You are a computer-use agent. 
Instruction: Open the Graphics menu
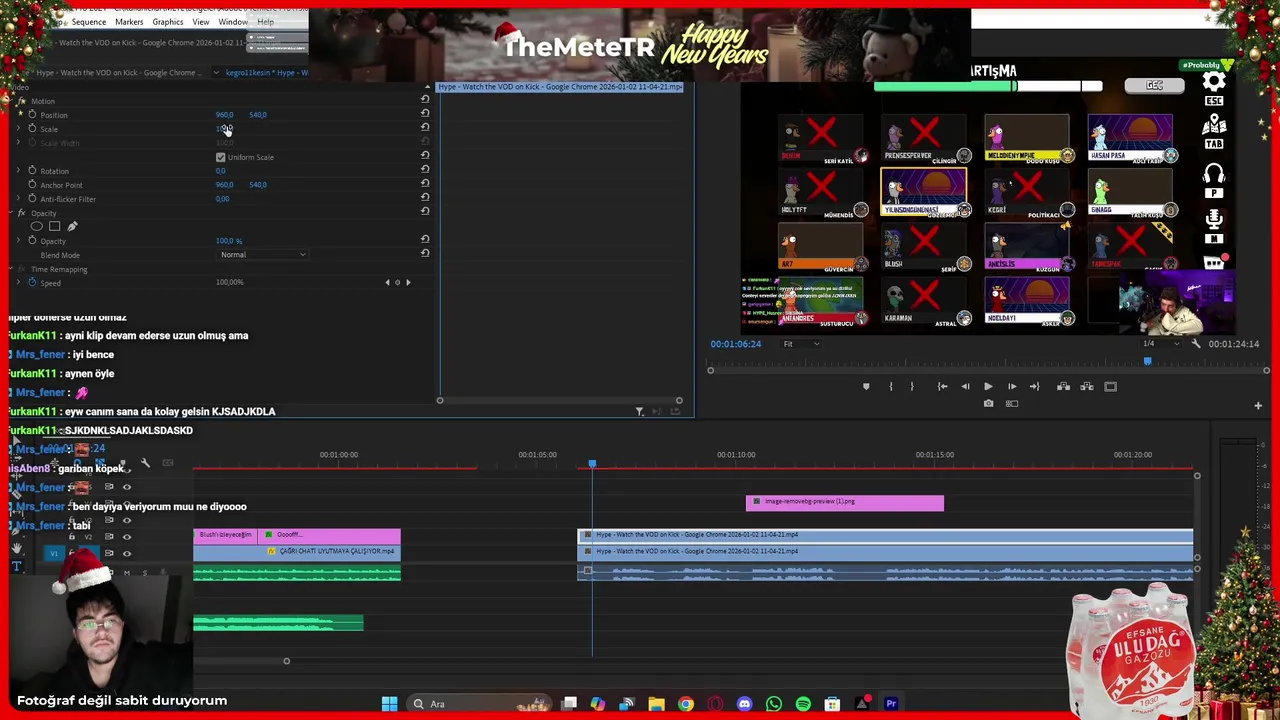point(168,22)
